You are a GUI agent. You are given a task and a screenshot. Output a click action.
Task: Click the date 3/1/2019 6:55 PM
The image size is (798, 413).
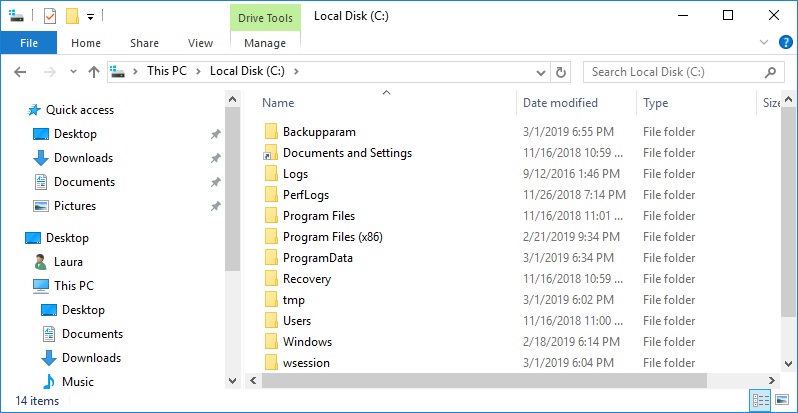click(568, 132)
